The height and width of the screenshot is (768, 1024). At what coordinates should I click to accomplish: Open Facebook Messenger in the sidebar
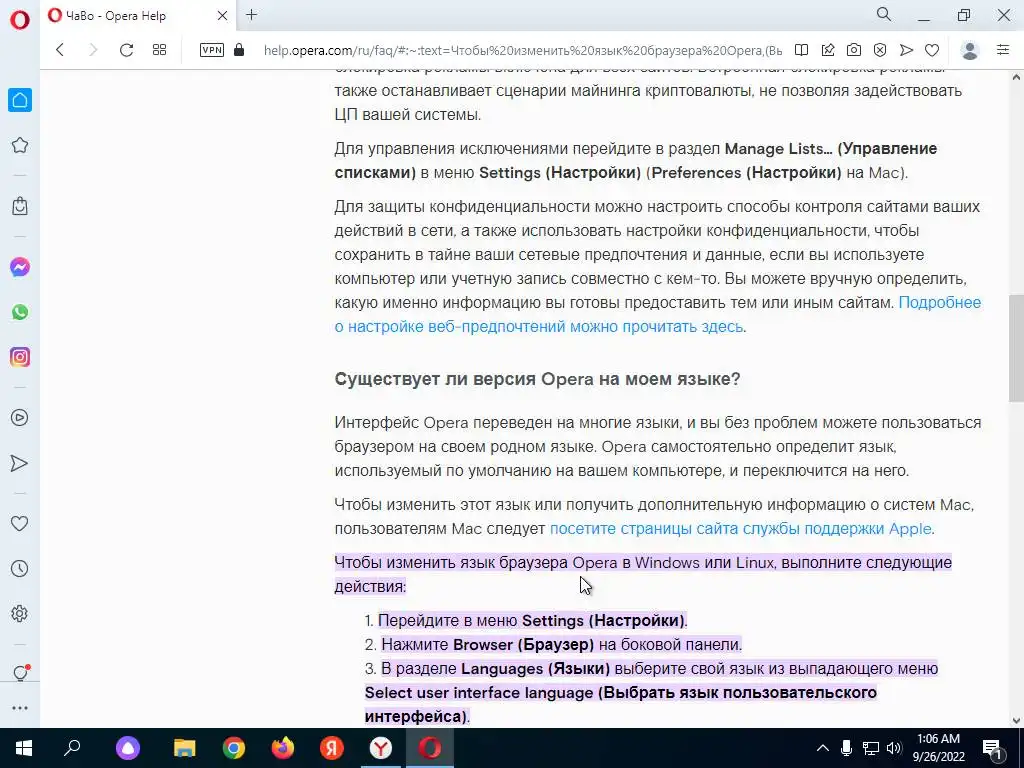[20, 266]
